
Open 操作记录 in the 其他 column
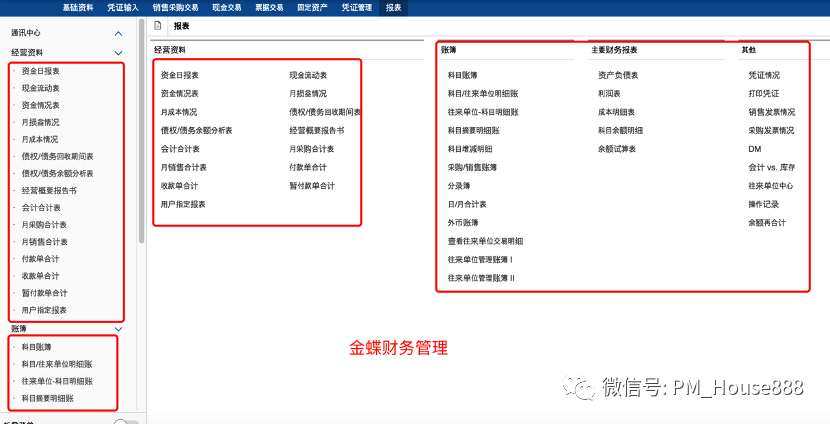[x=764, y=204]
